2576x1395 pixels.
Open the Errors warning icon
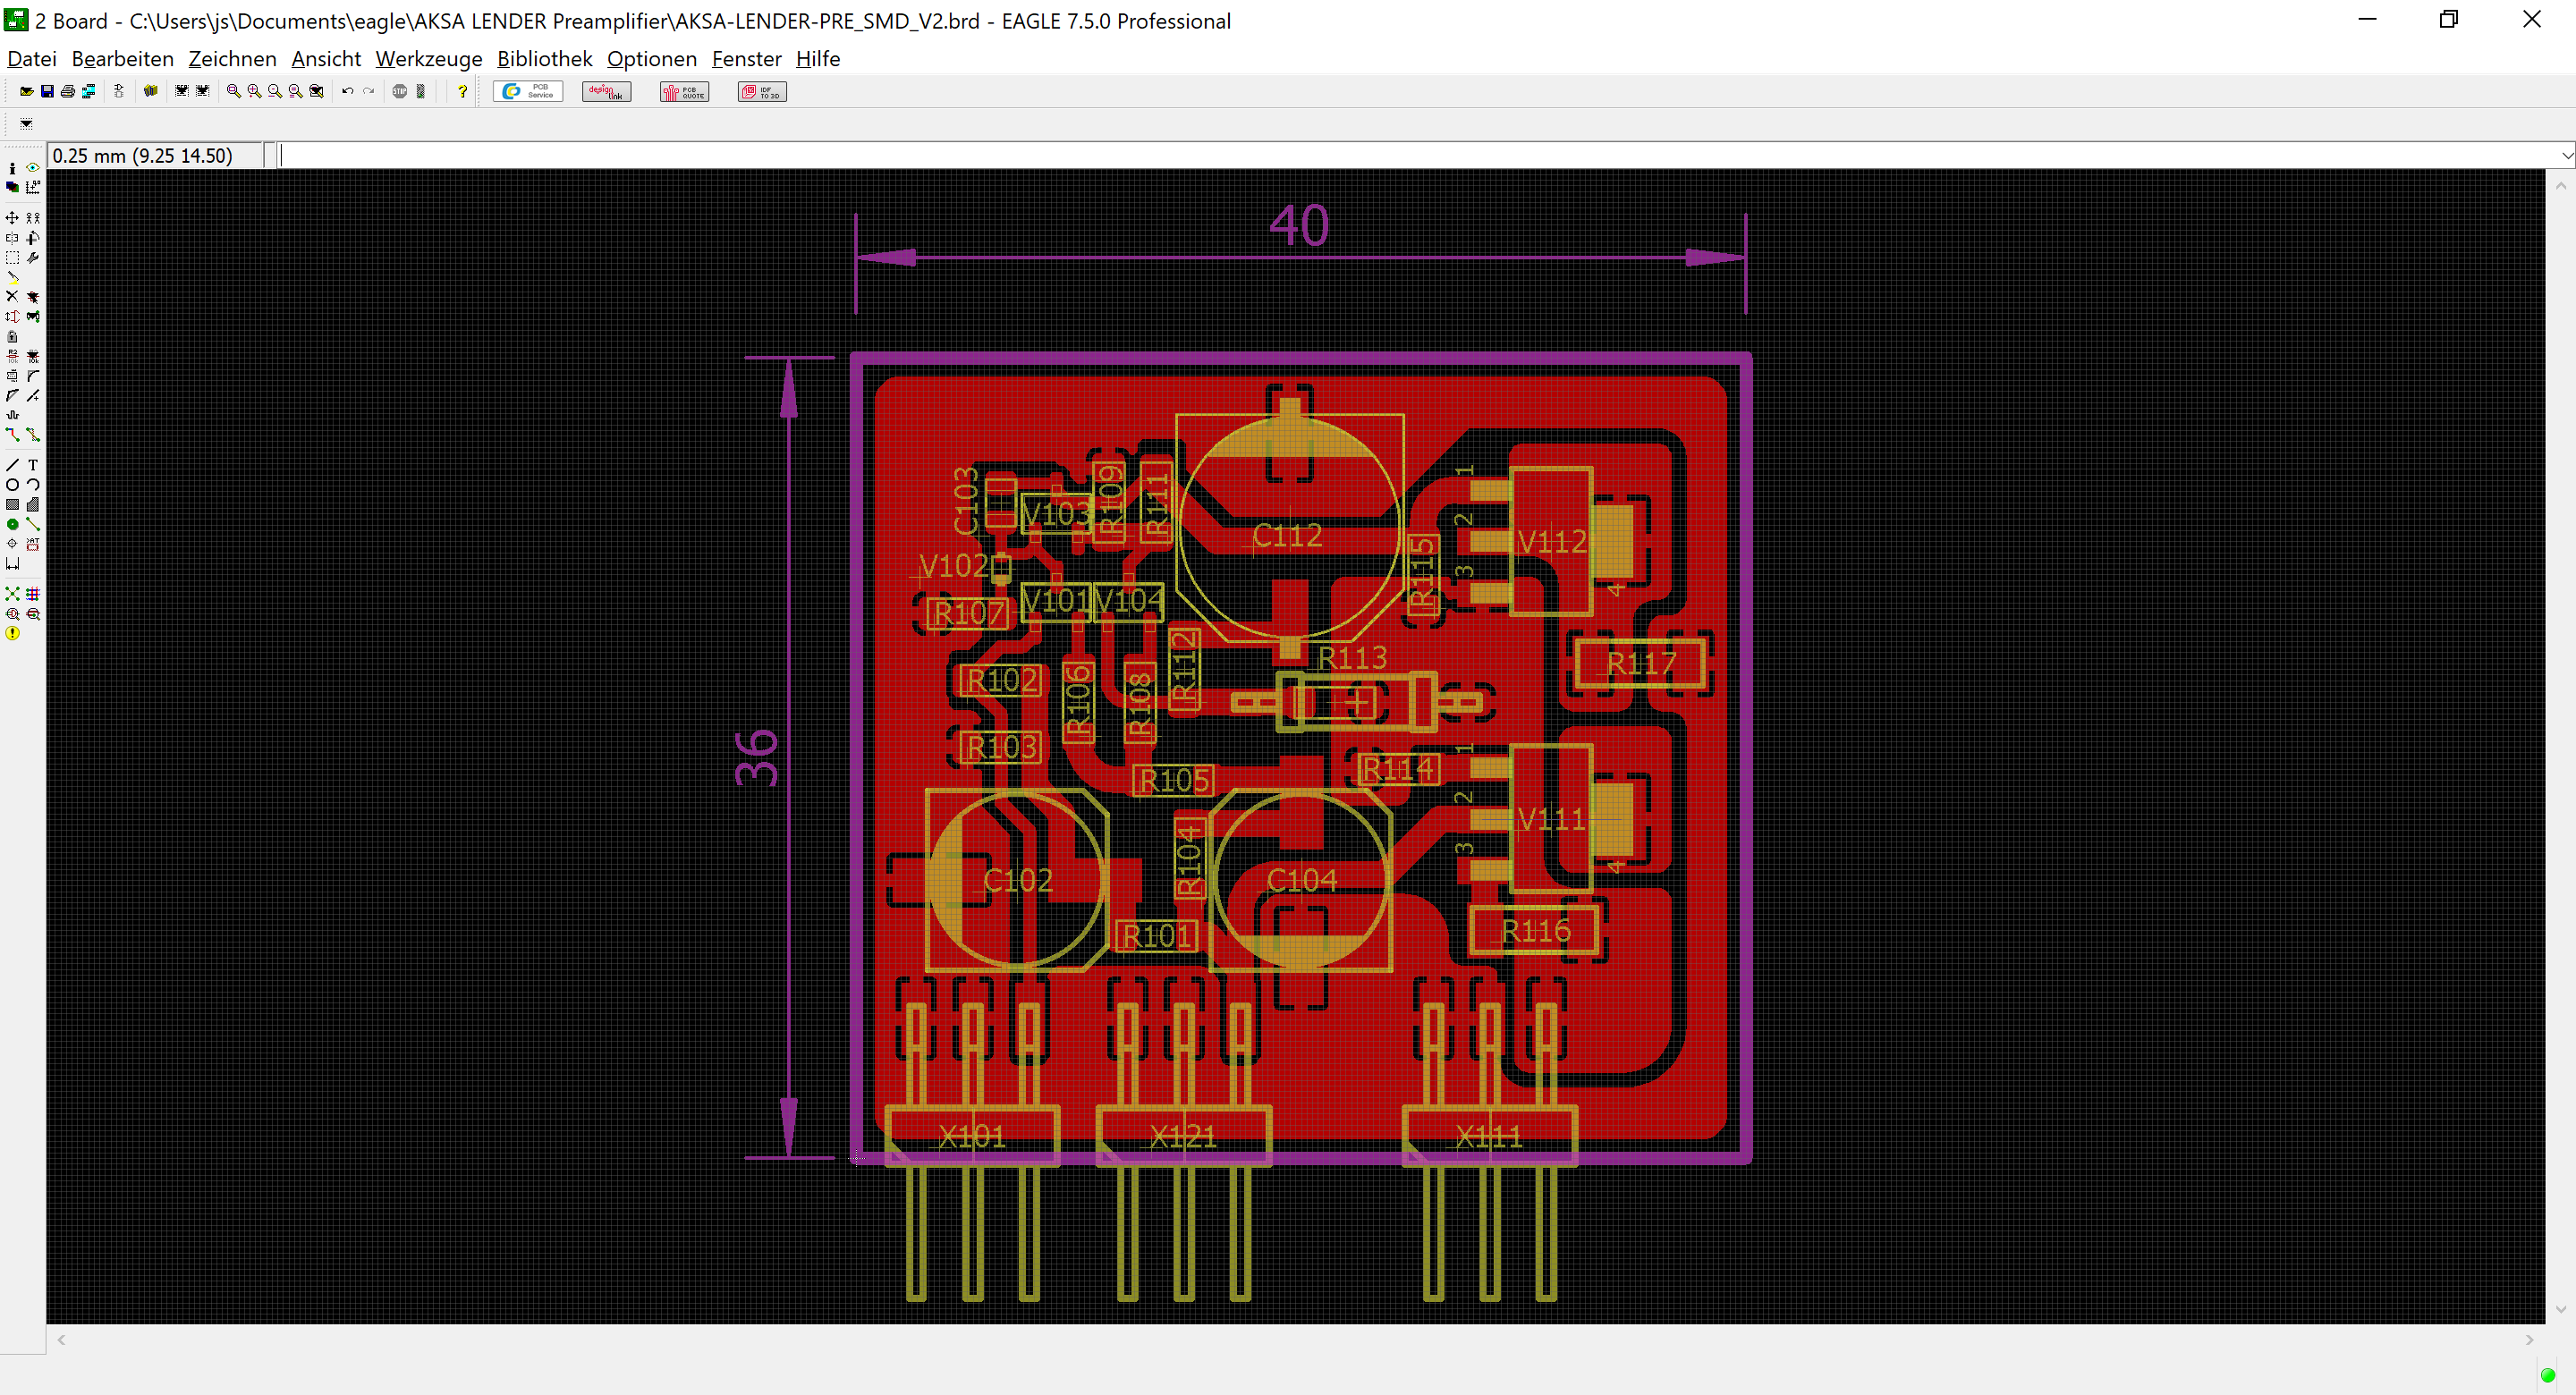pos(12,633)
